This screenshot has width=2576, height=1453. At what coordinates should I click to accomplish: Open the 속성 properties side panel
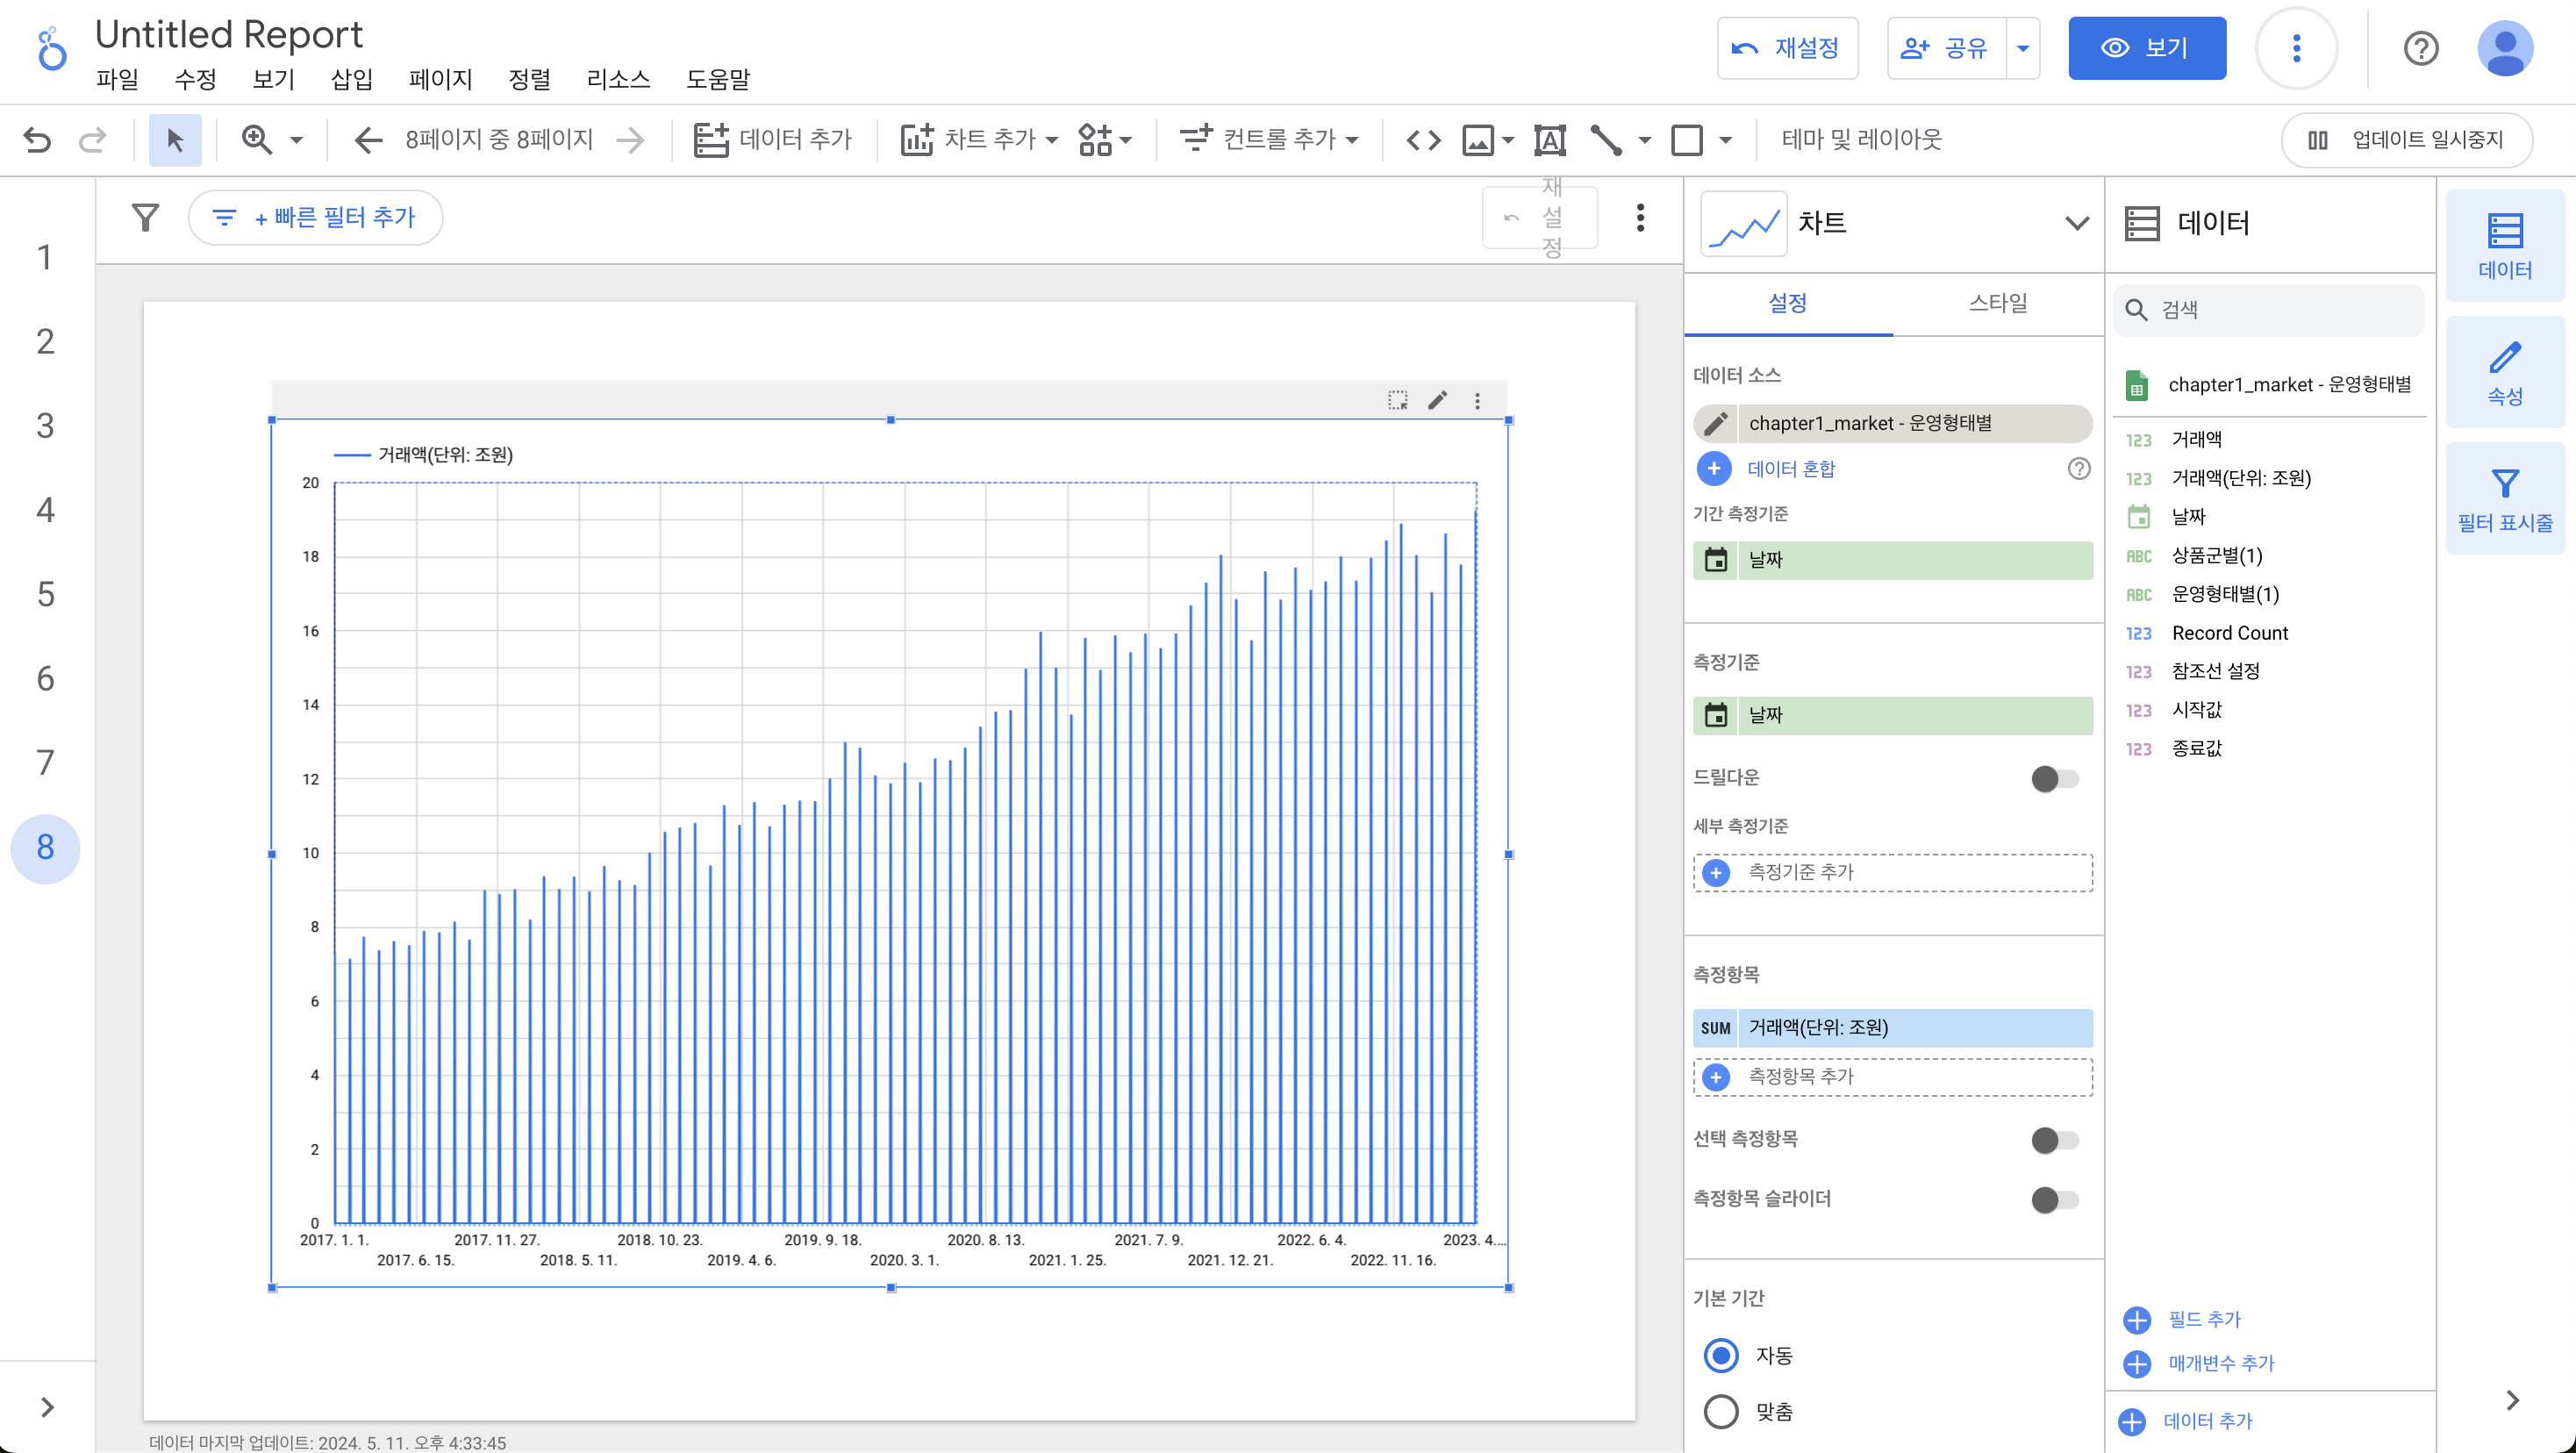click(x=2504, y=373)
